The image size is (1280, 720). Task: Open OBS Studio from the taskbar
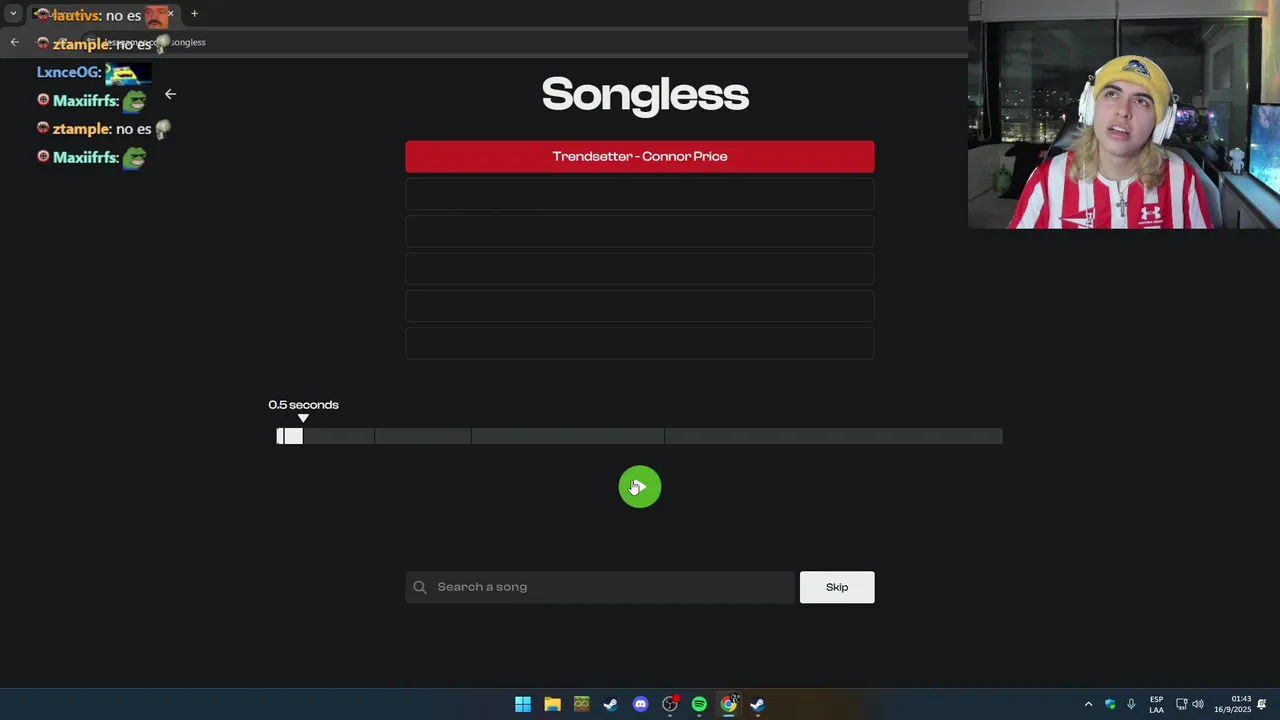pos(670,704)
